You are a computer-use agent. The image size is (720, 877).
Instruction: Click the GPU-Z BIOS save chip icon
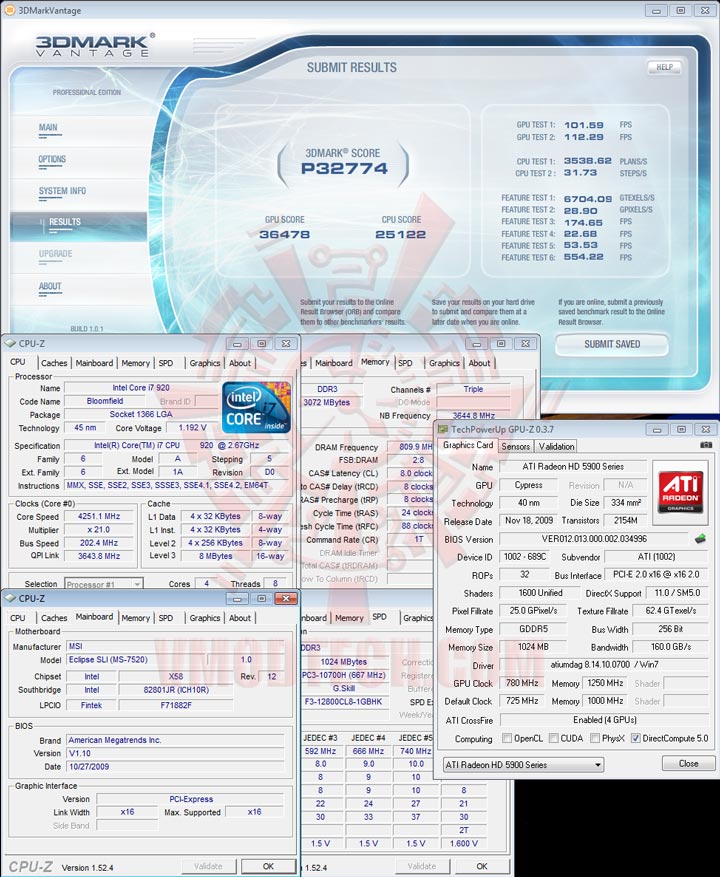(700, 539)
